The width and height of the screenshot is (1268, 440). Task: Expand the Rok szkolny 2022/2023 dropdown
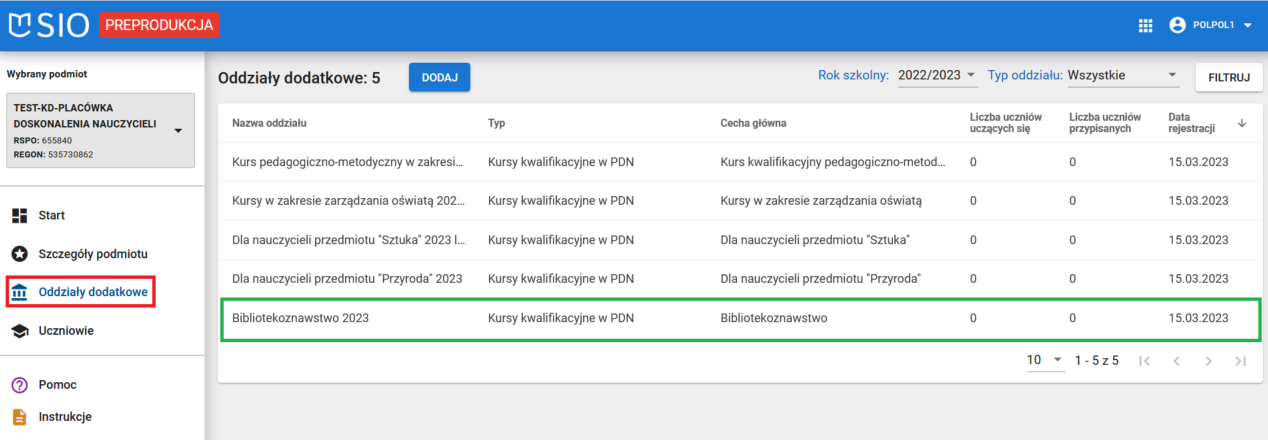pyautogui.click(x=970, y=75)
